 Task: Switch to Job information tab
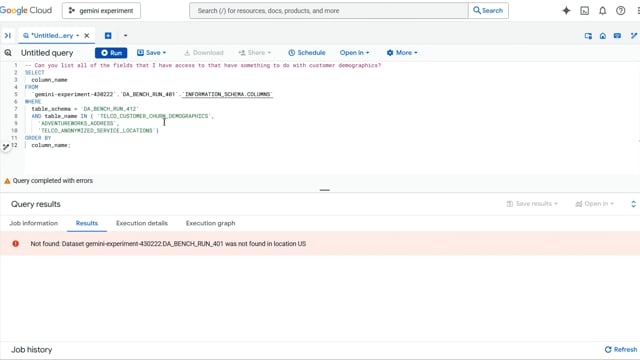tap(33, 223)
